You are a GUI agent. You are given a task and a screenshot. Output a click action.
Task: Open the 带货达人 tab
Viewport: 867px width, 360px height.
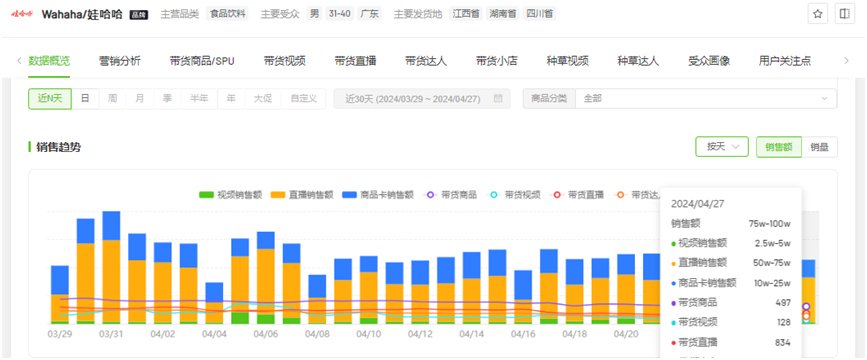426,61
